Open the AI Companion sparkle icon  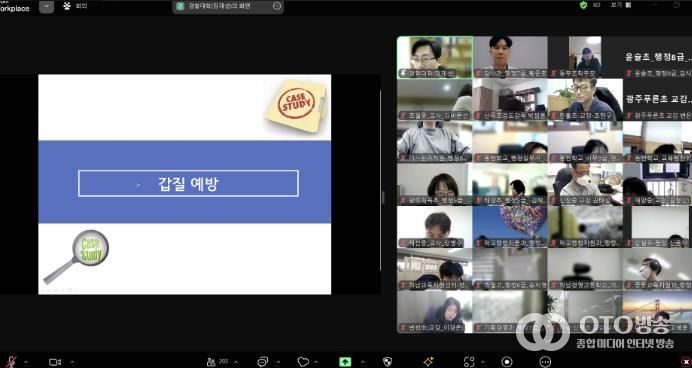click(428, 362)
